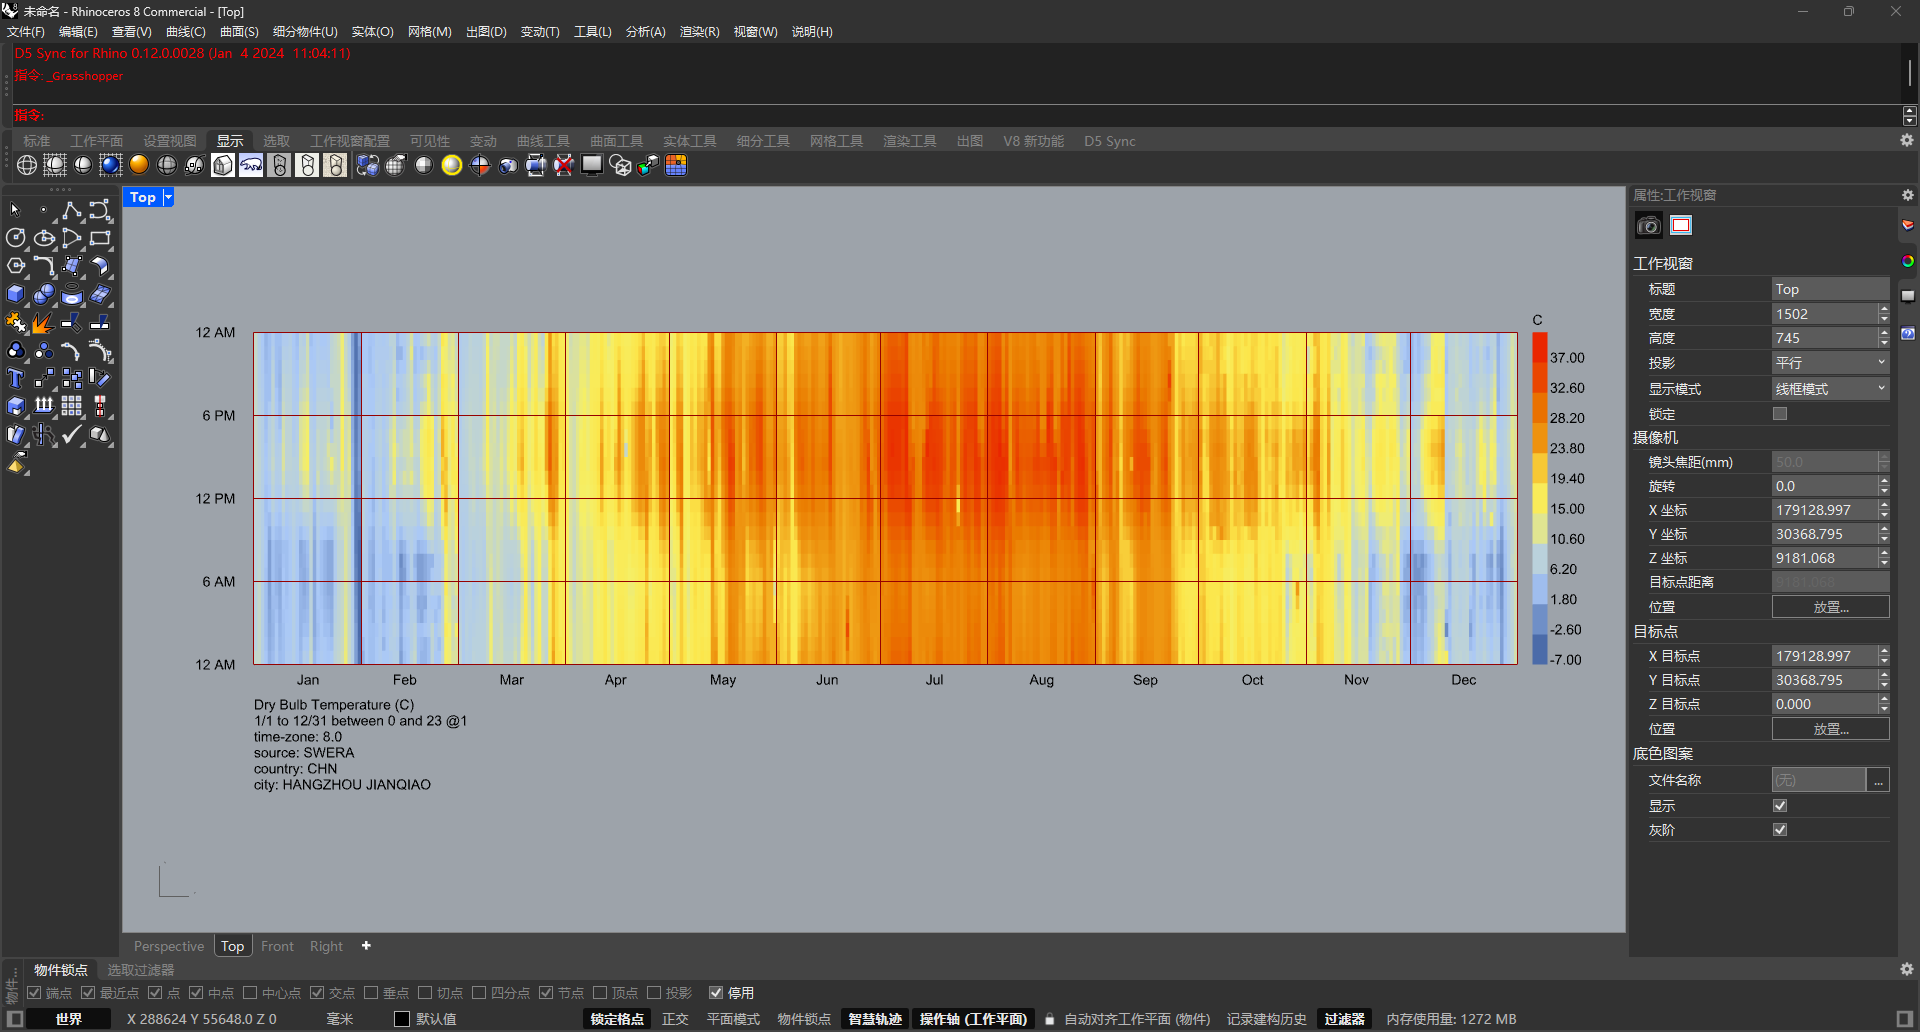Enable the 四分点 quadrant snap checkbox
This screenshot has width=1920, height=1032.
(479, 993)
